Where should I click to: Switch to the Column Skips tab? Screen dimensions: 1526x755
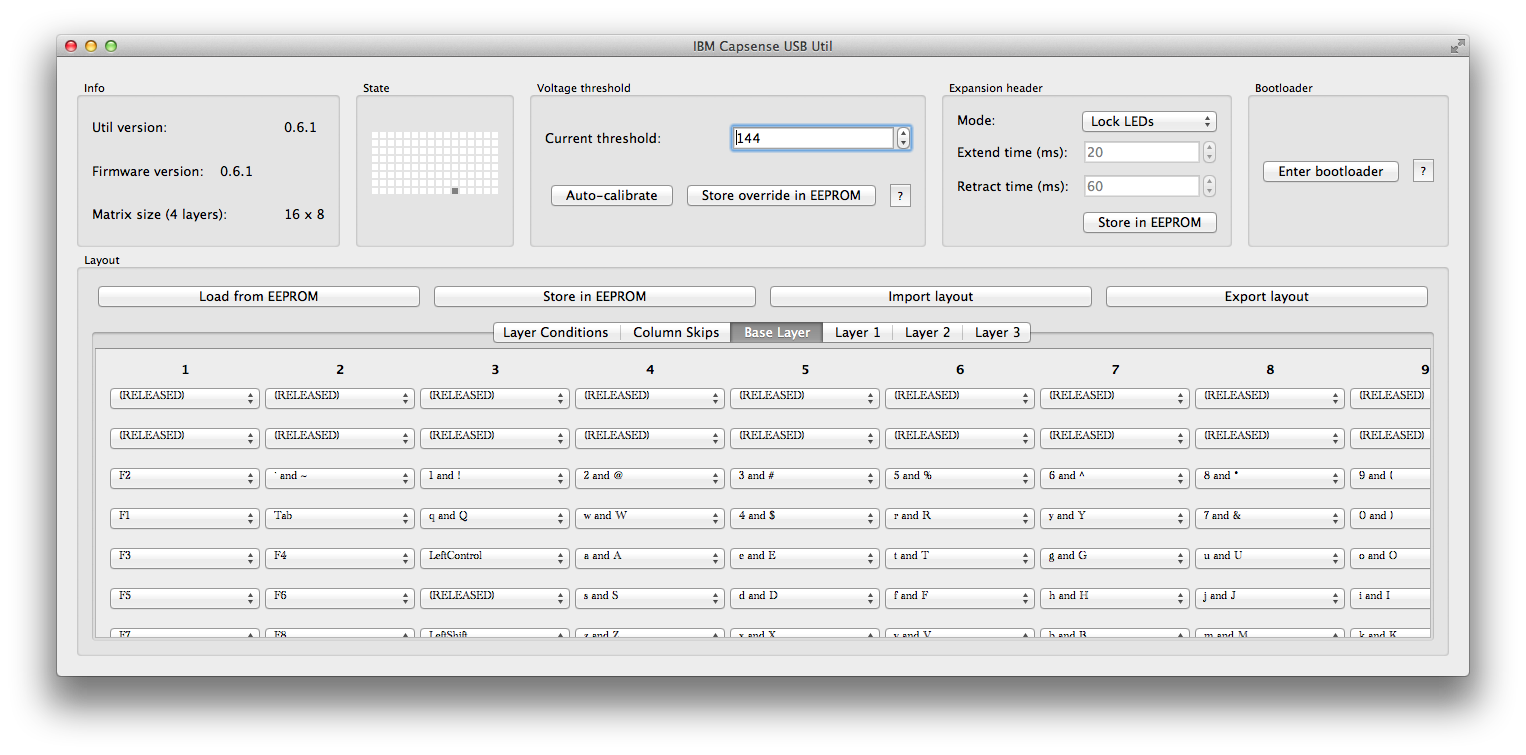[x=675, y=332]
